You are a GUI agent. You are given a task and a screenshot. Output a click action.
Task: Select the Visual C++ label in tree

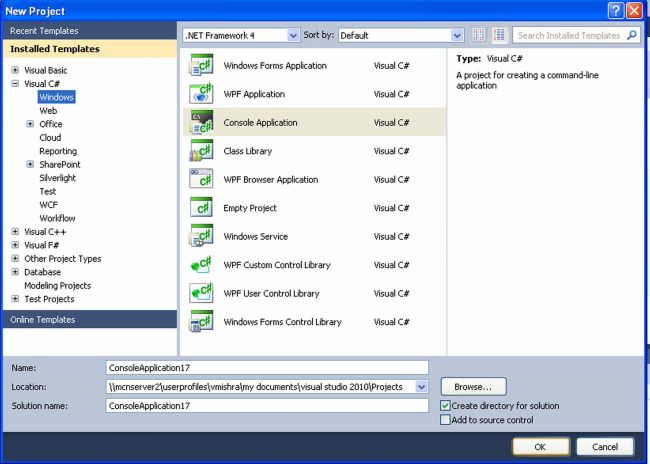(45, 231)
